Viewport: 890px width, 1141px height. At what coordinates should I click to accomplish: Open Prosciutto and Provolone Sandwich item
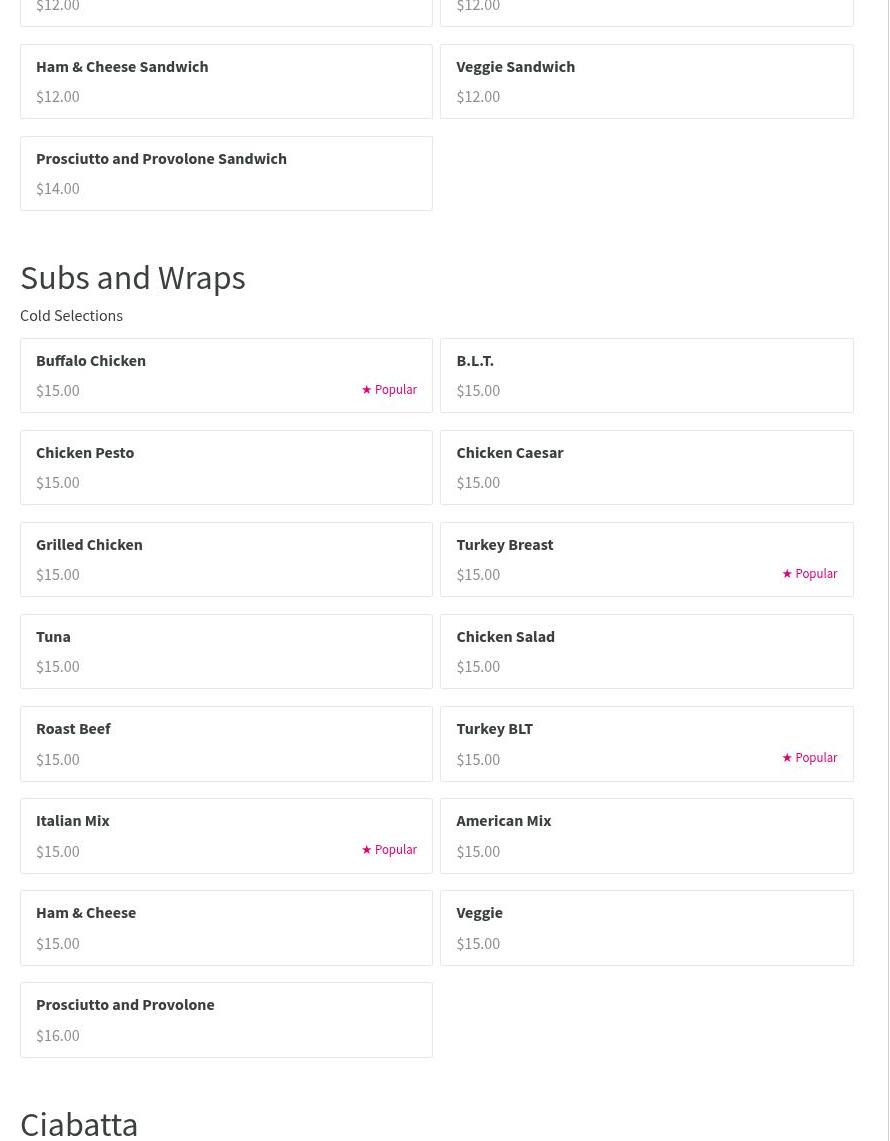tap(226, 173)
